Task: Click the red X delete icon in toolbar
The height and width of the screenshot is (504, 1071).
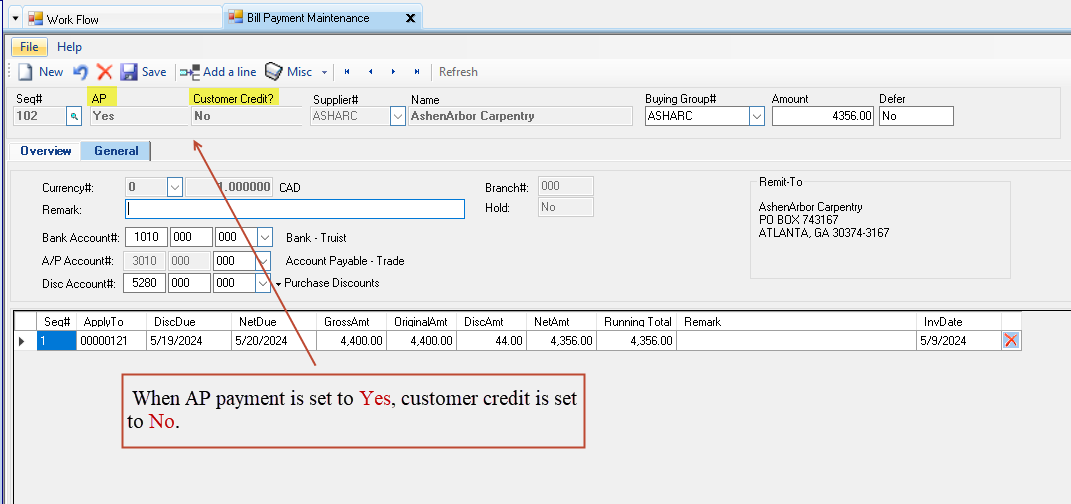Action: pyautogui.click(x=104, y=72)
